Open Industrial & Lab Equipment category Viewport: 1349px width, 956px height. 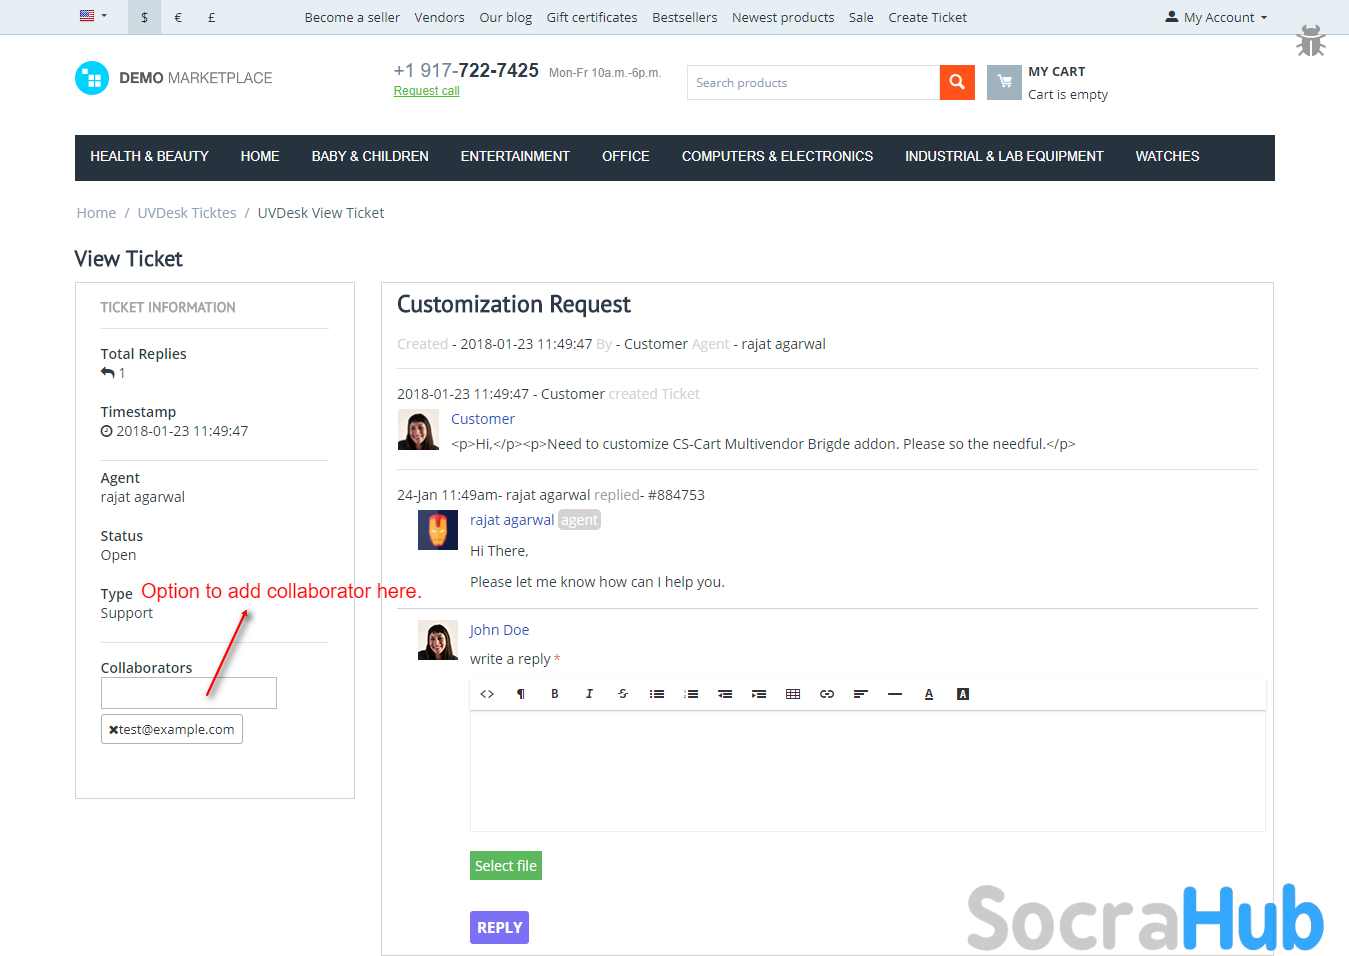click(x=1004, y=157)
